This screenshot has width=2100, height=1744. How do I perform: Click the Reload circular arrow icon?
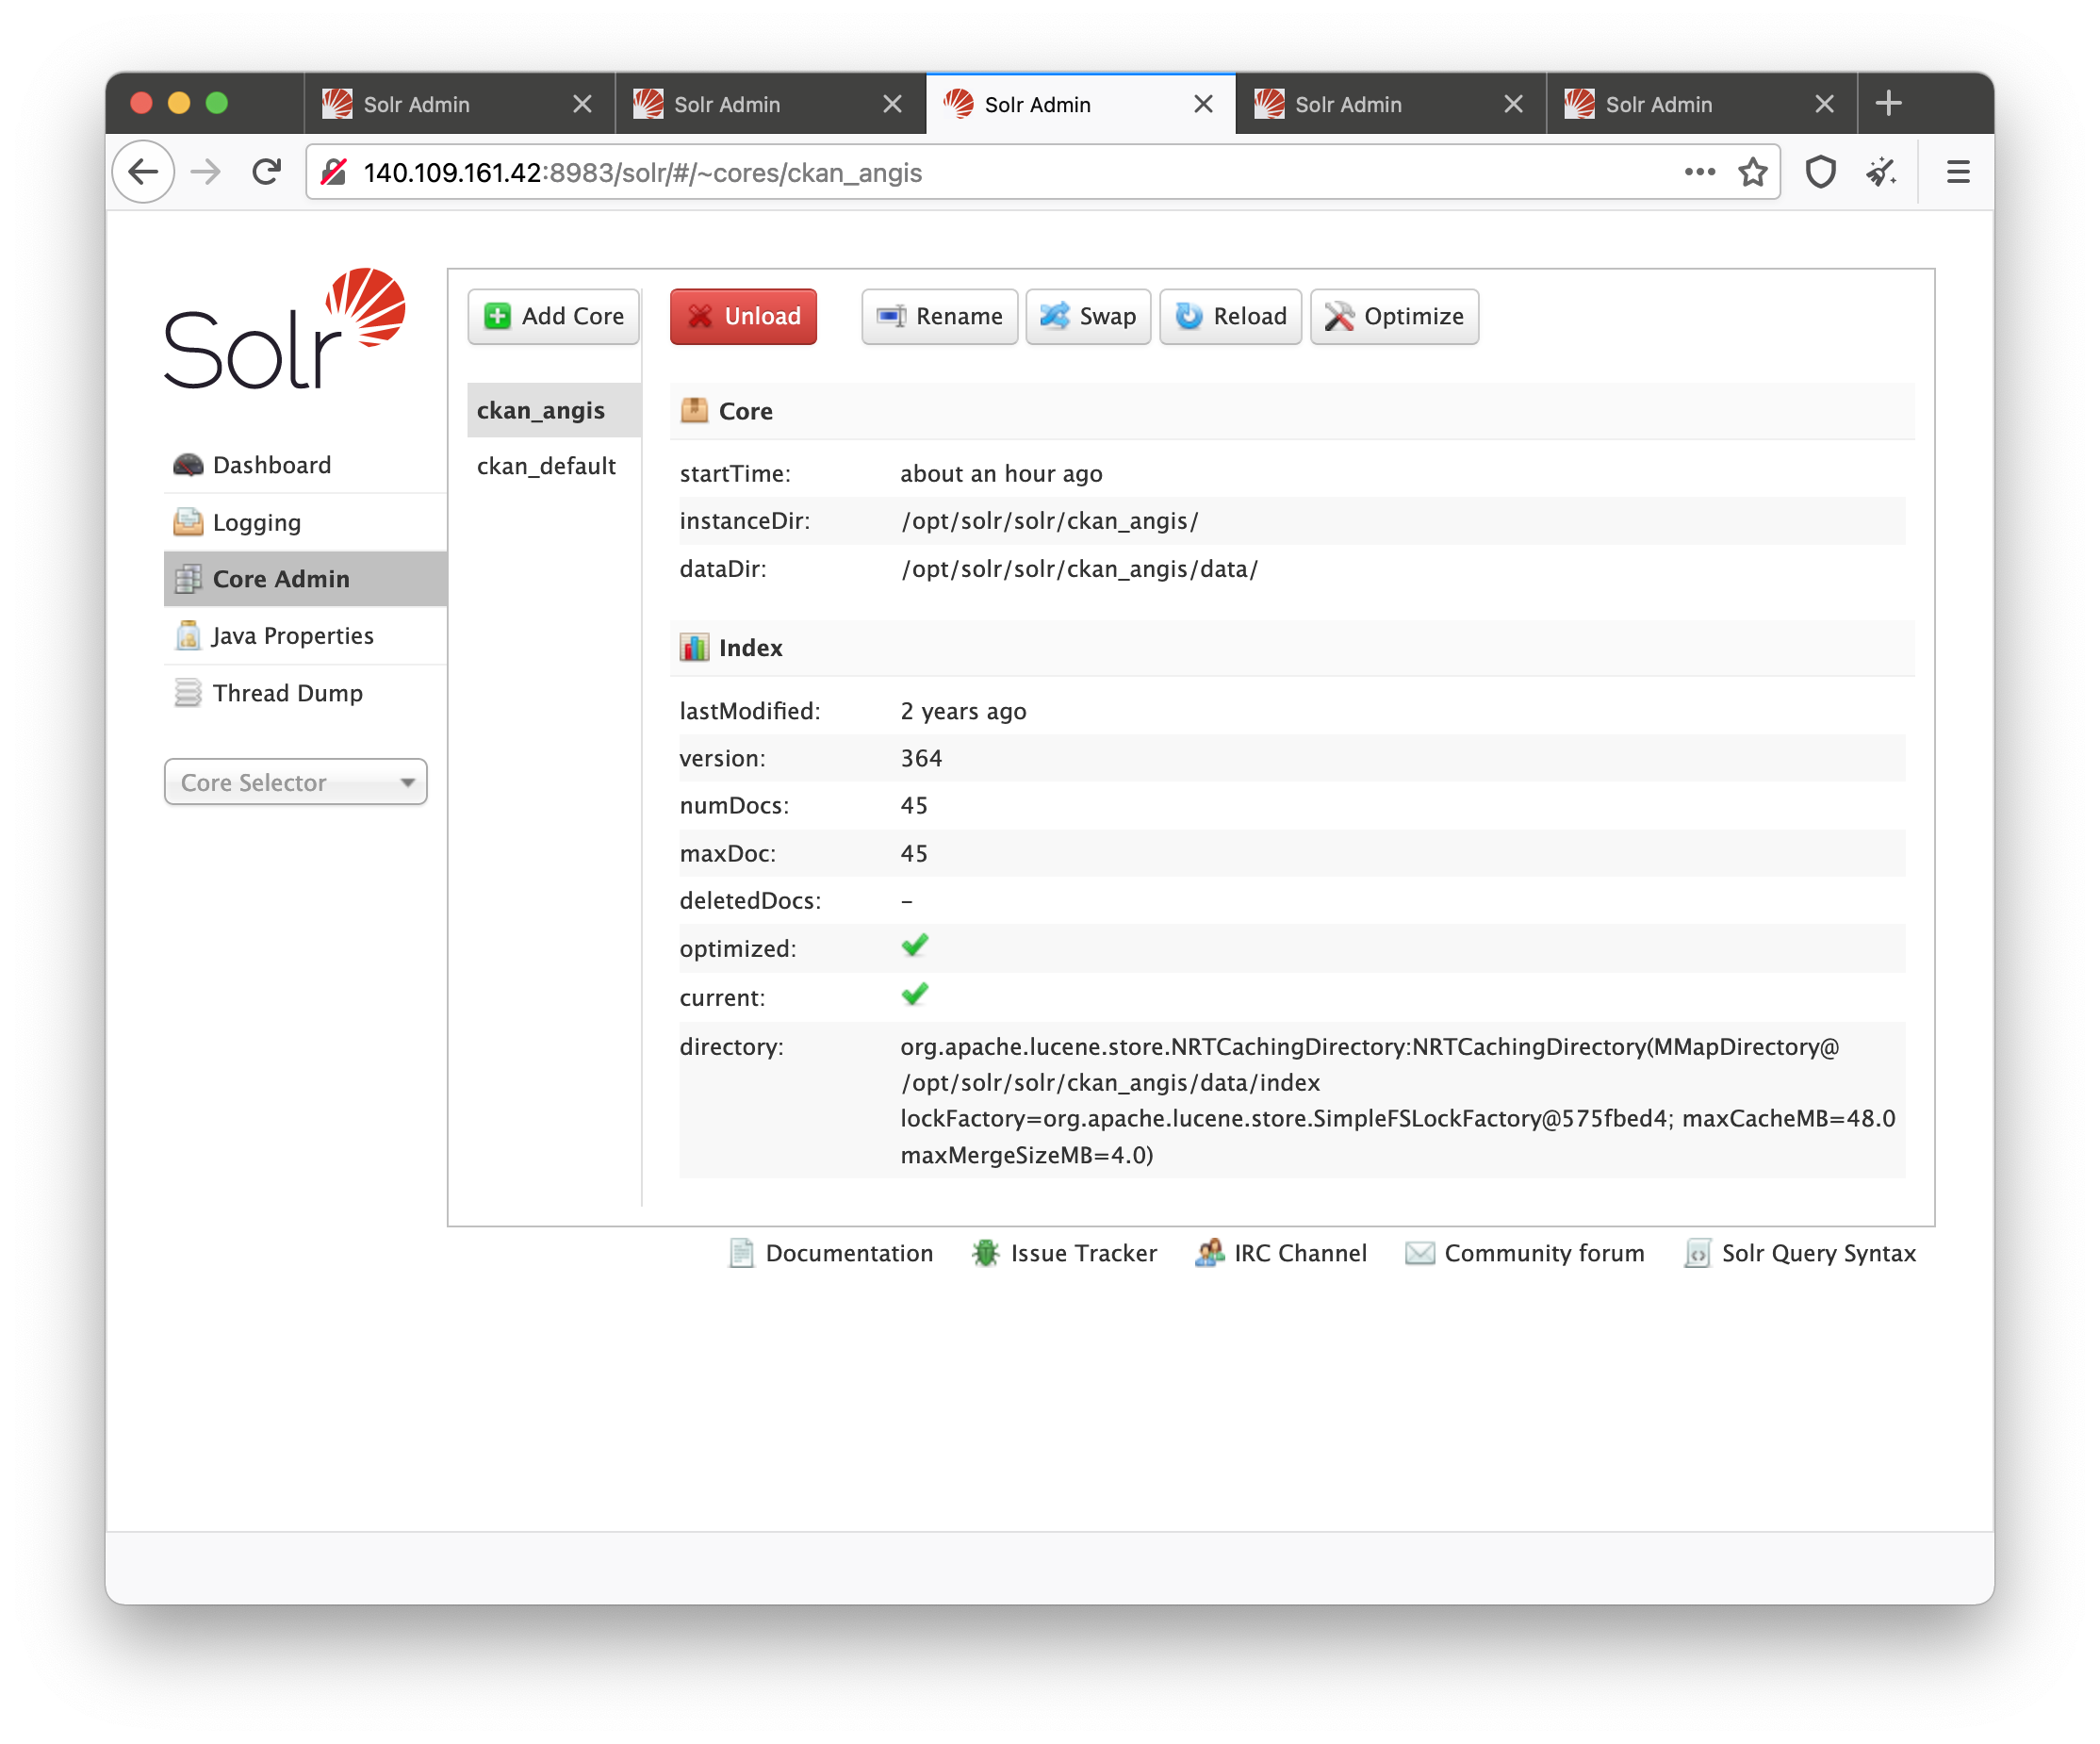pos(1189,316)
